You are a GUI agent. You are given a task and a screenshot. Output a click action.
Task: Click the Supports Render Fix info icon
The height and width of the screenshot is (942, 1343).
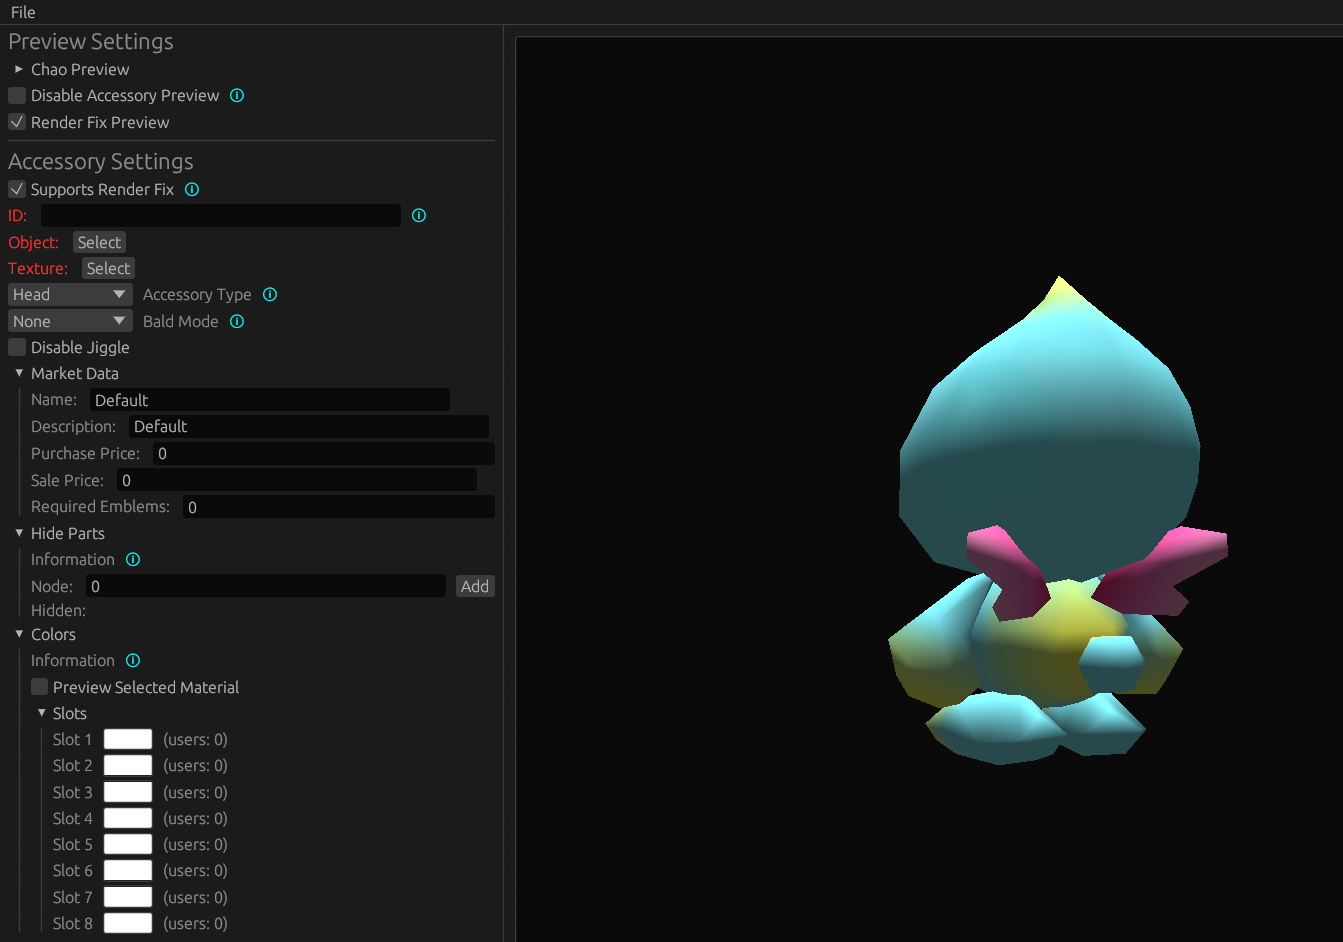(191, 189)
